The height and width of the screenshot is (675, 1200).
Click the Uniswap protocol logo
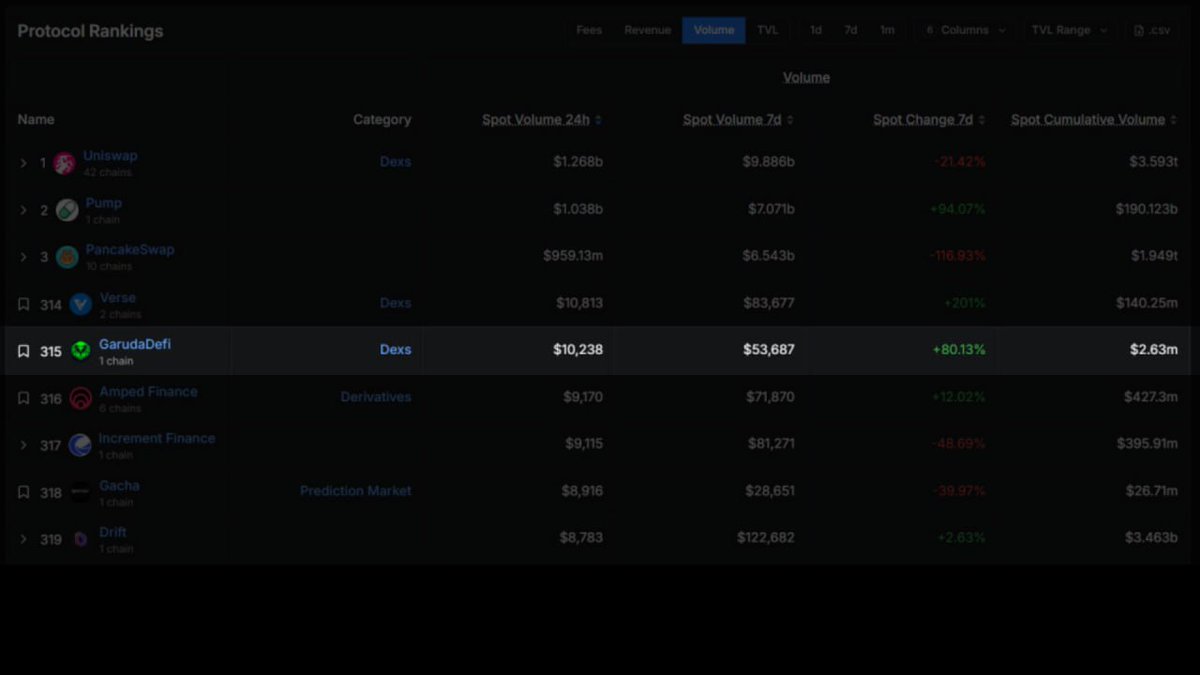[x=65, y=163]
